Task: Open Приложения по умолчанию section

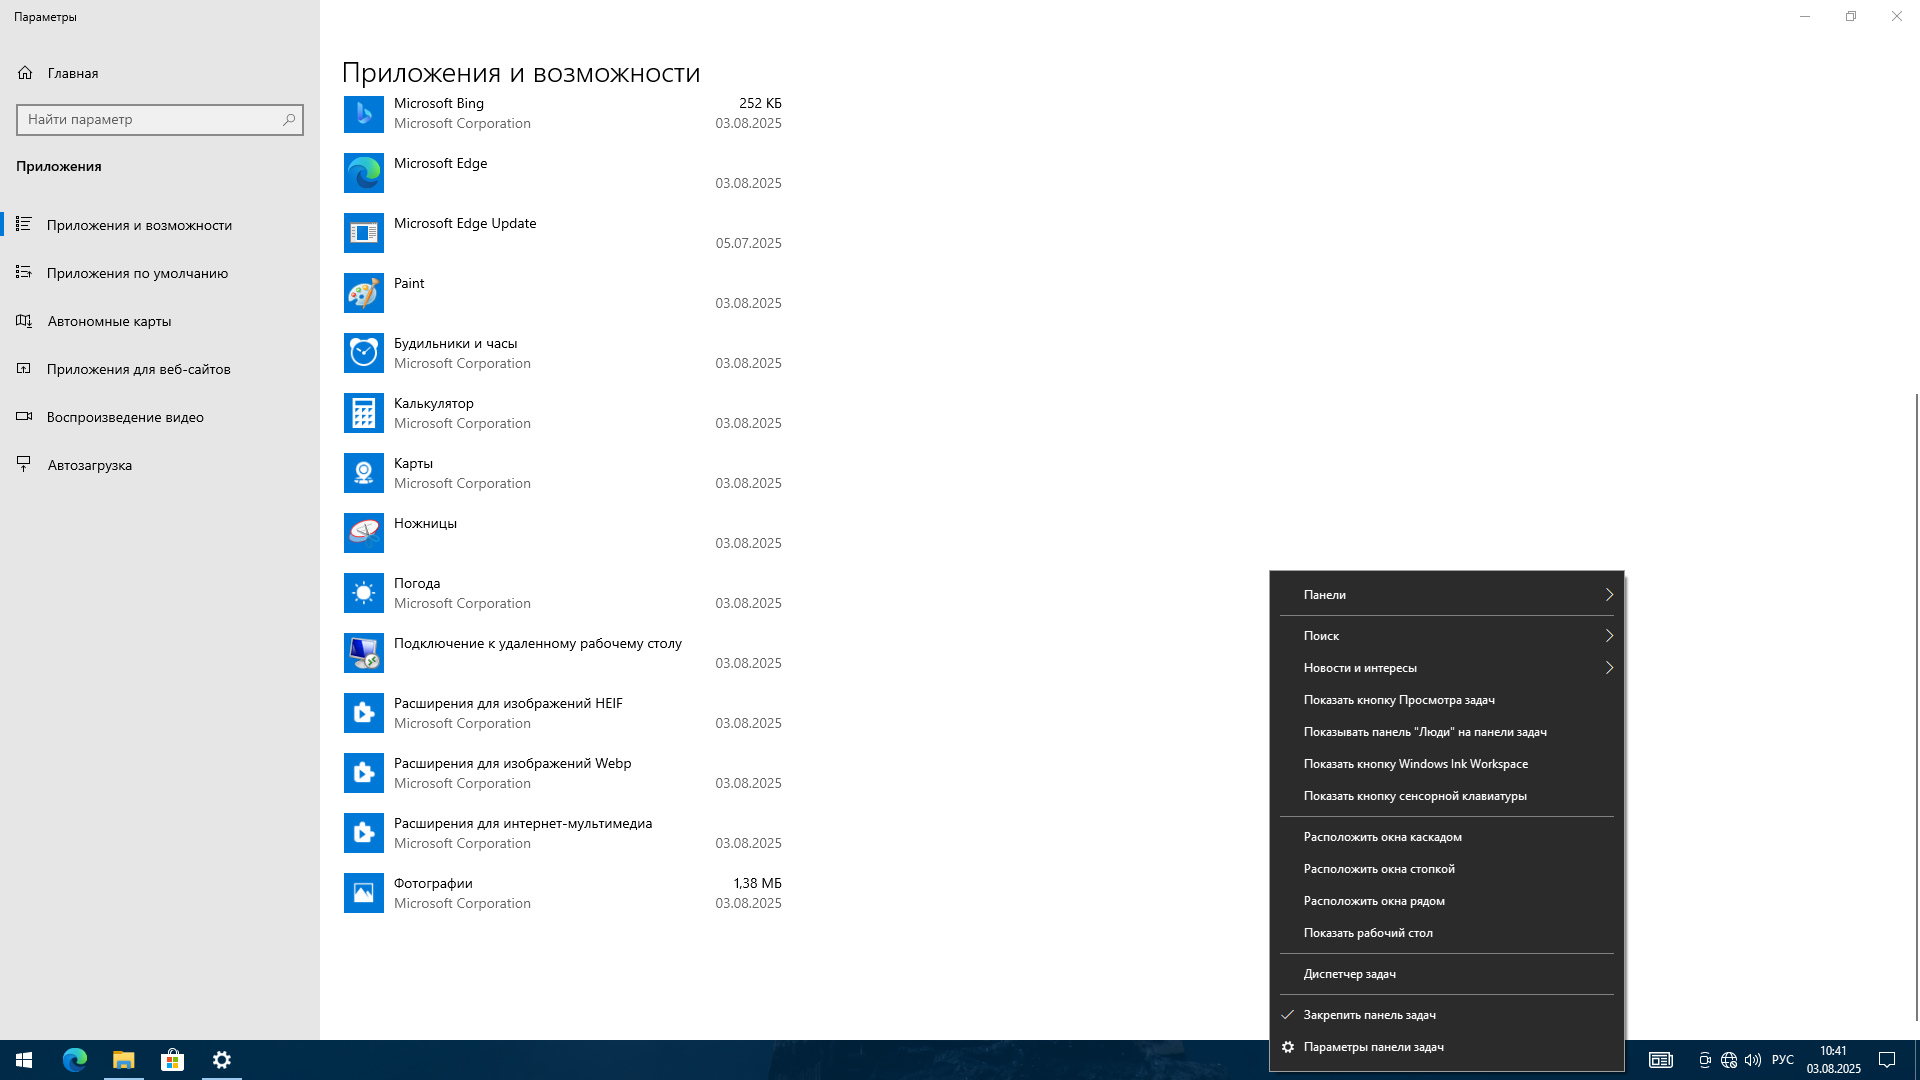Action: click(160, 273)
